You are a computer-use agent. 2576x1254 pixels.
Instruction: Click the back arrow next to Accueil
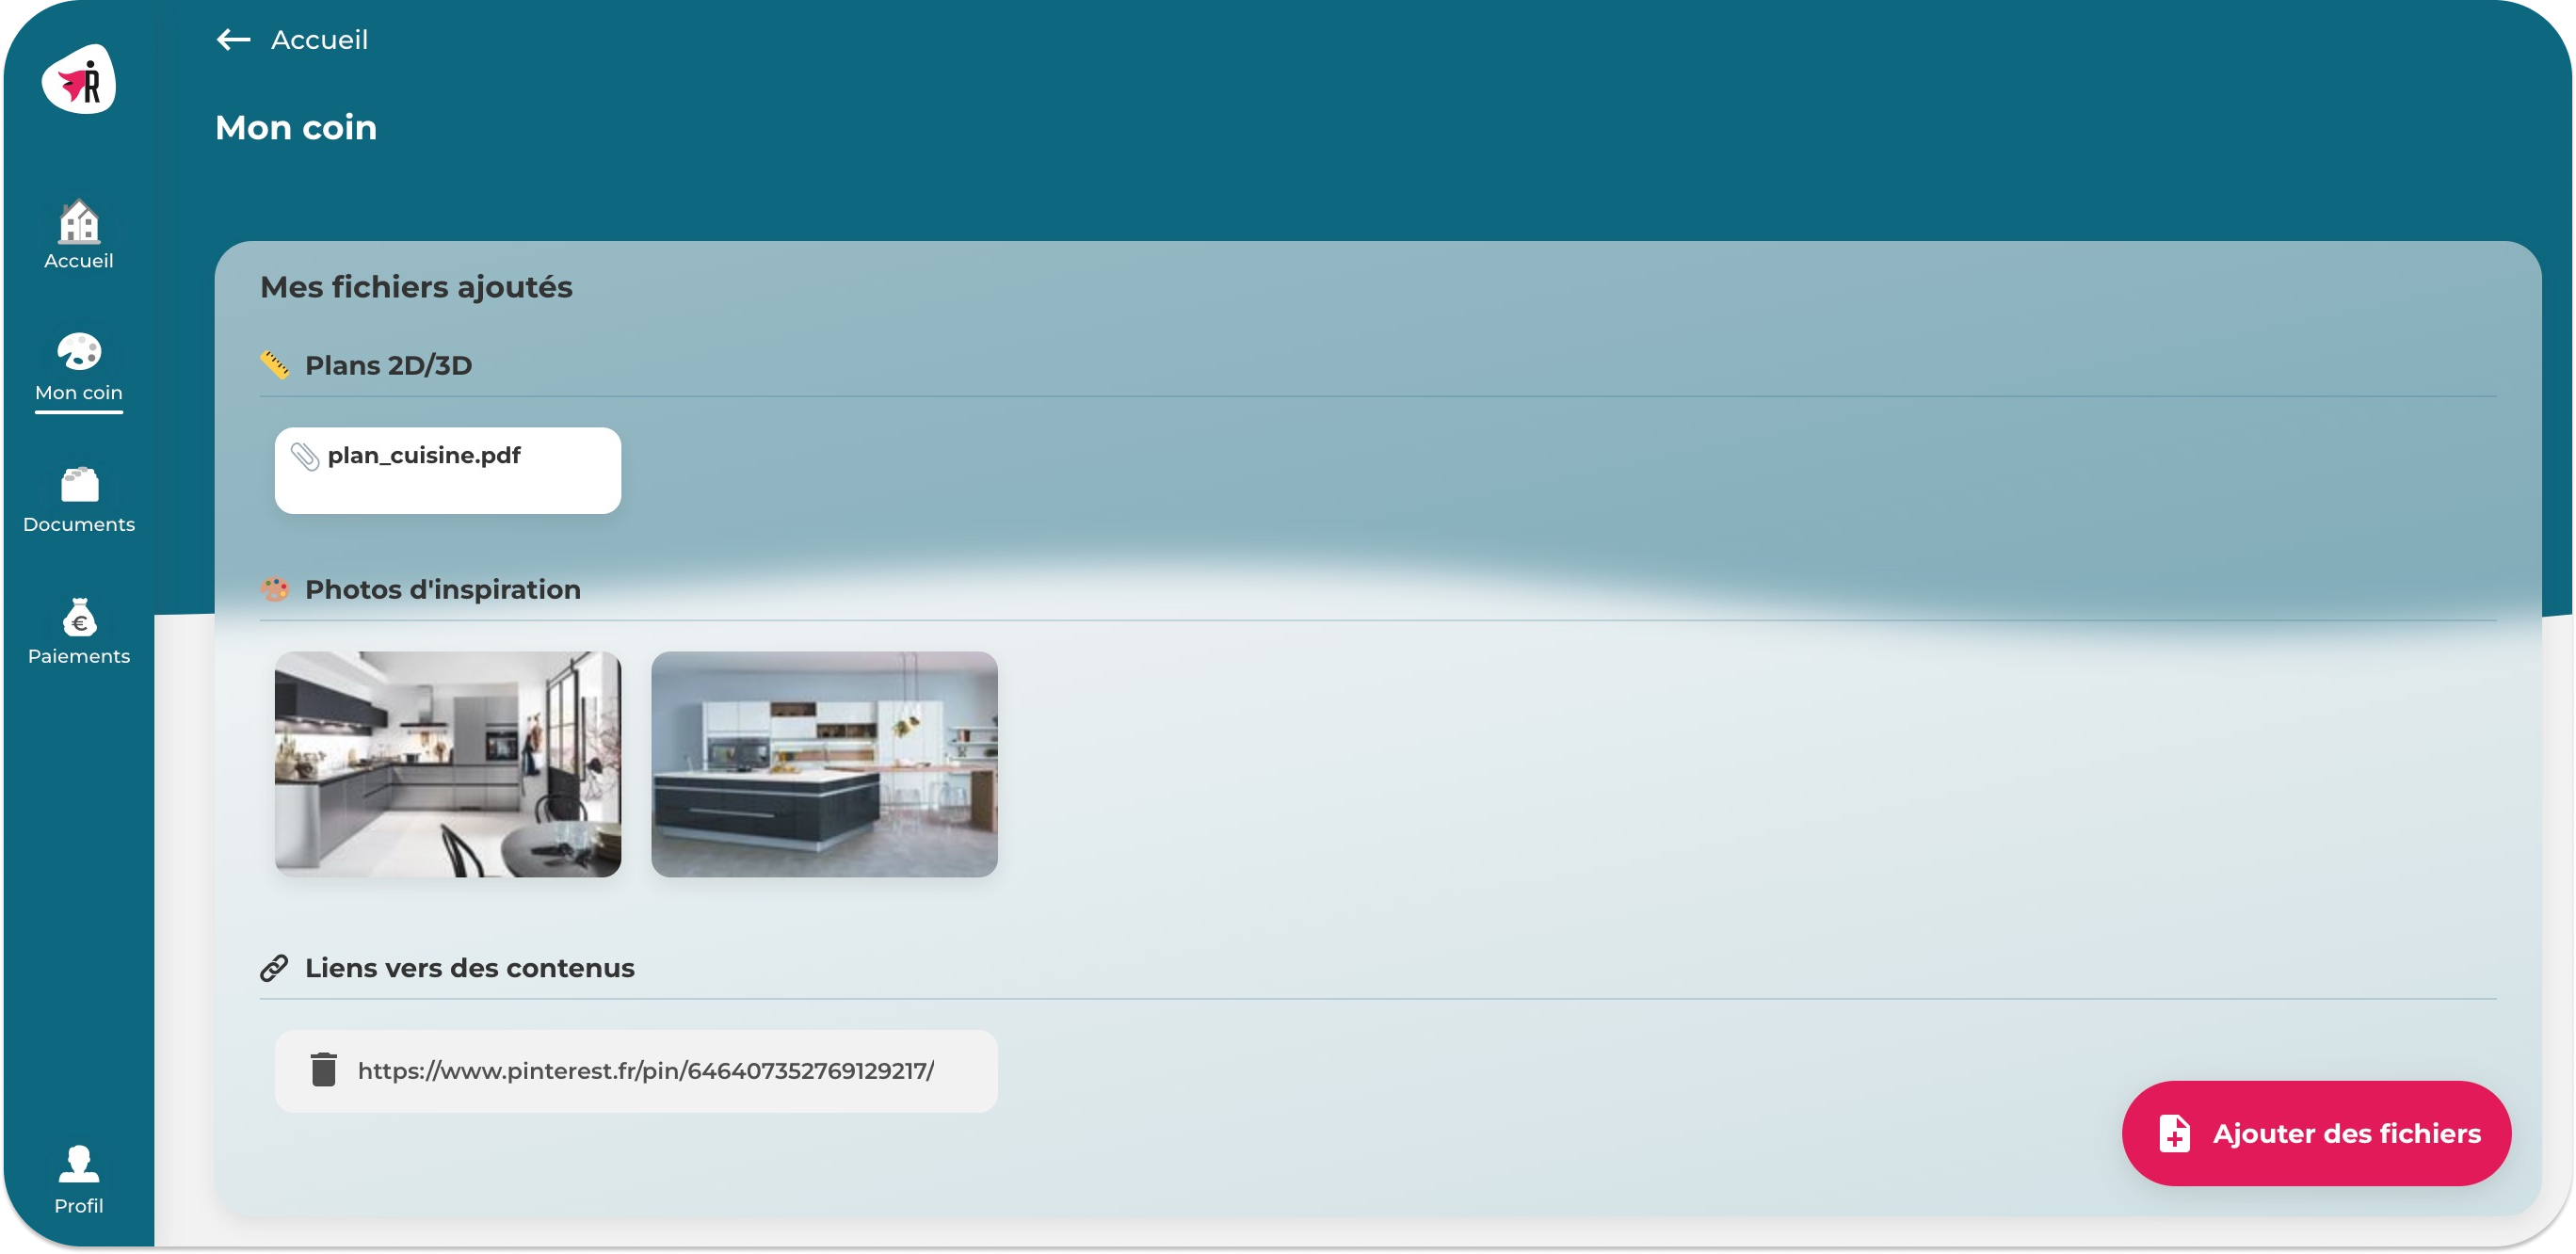233,39
